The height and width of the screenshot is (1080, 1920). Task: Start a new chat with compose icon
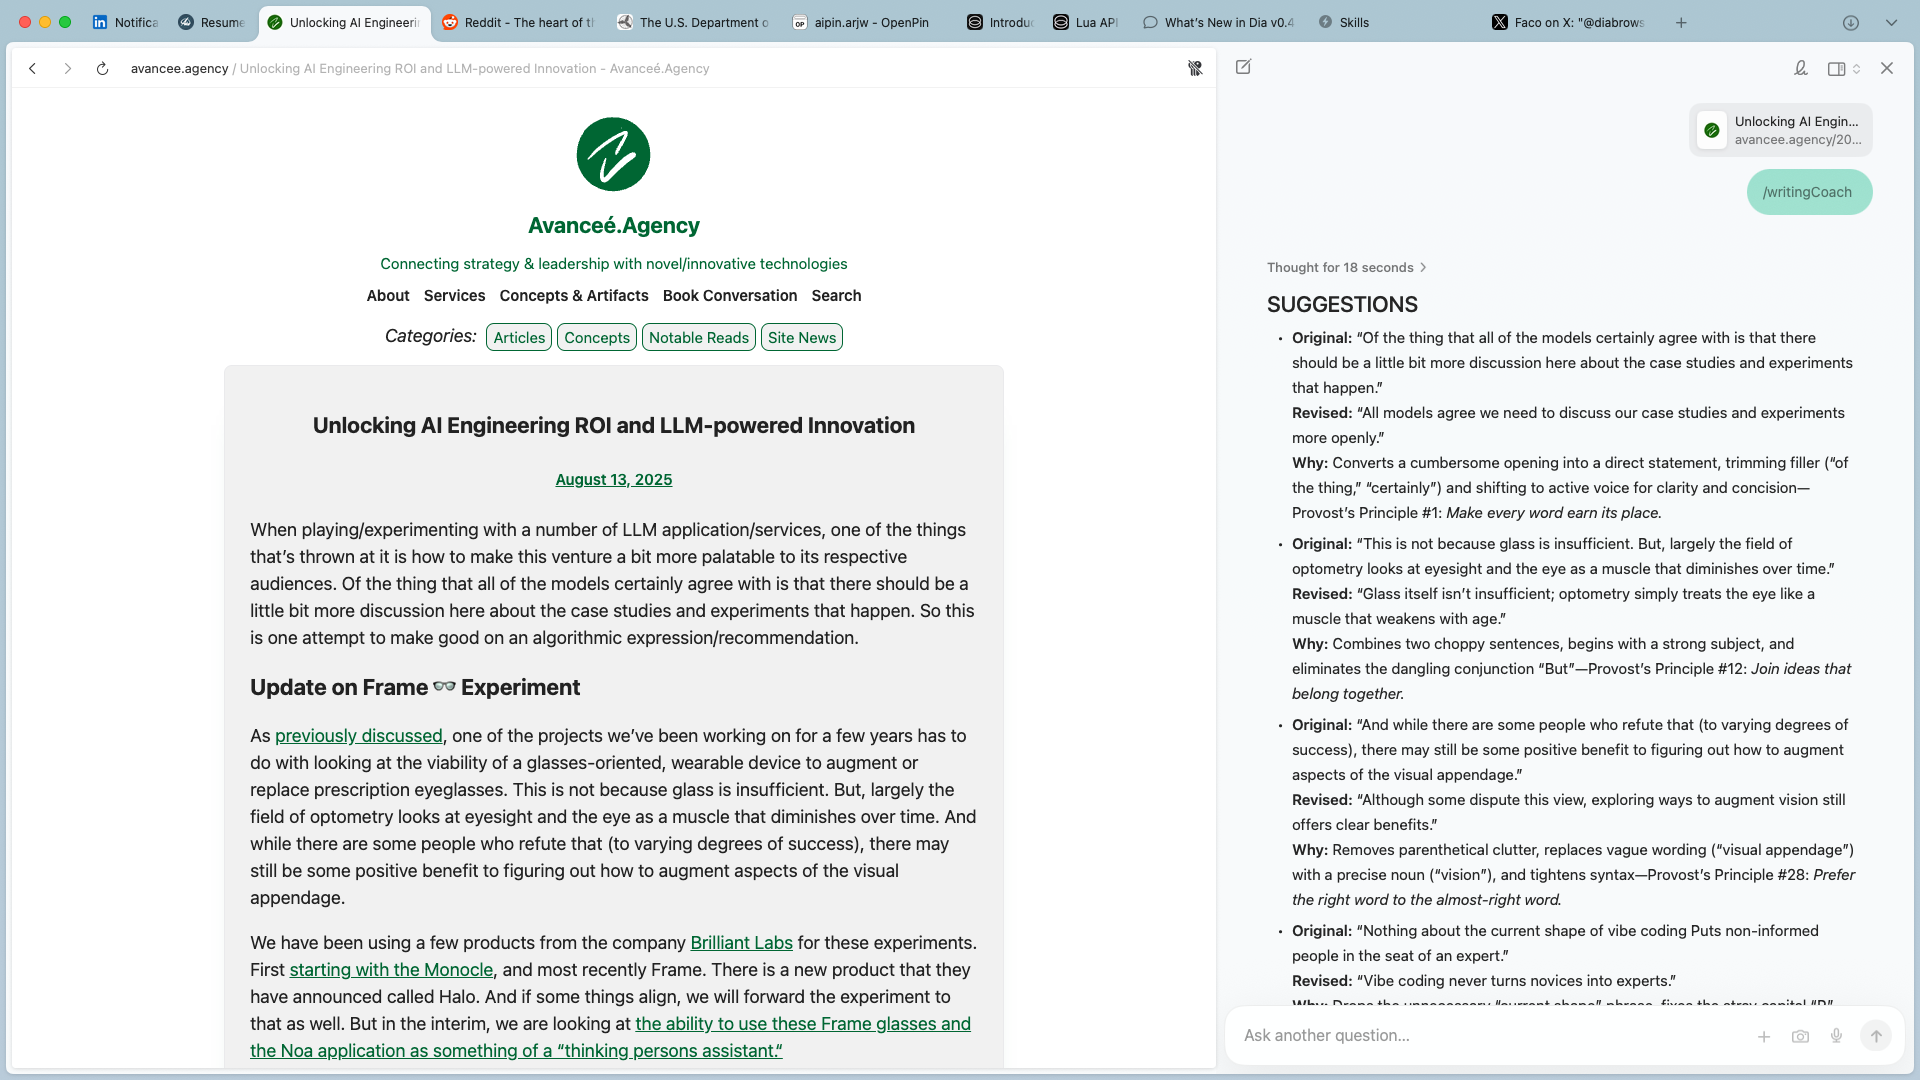point(1243,67)
